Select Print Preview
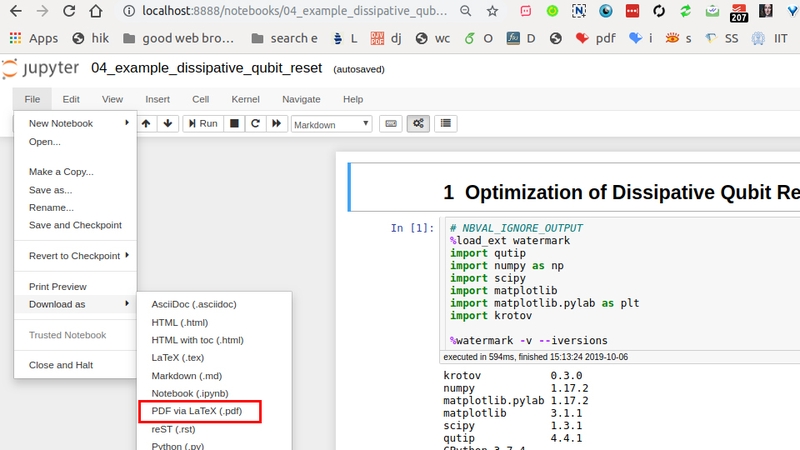The height and width of the screenshot is (450, 800). 76,287
